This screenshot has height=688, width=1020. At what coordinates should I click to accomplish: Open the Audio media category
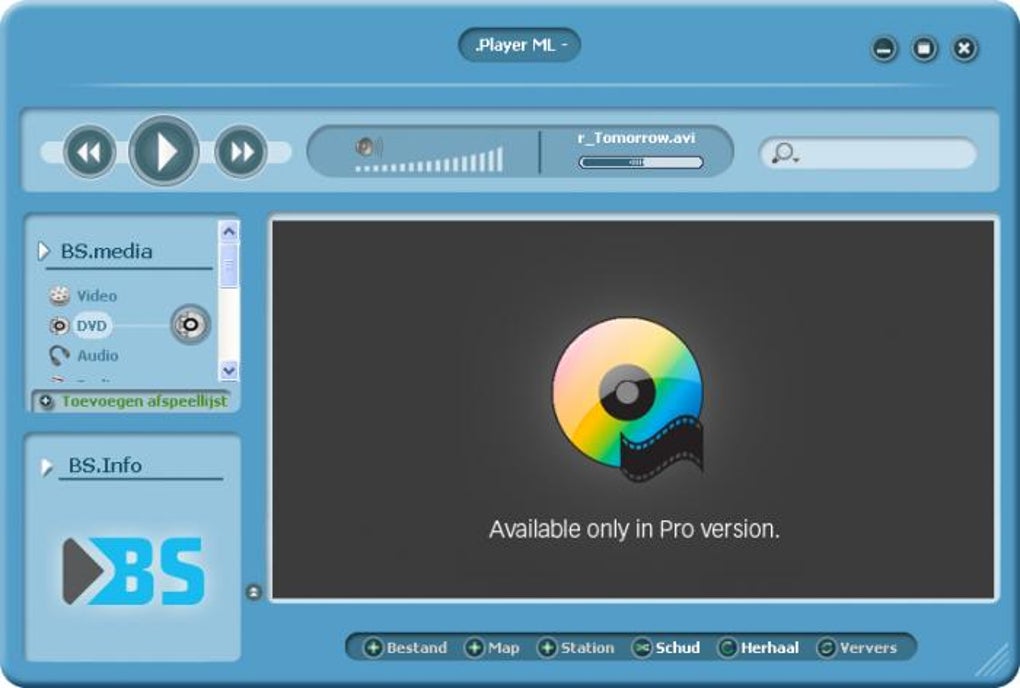coord(98,356)
